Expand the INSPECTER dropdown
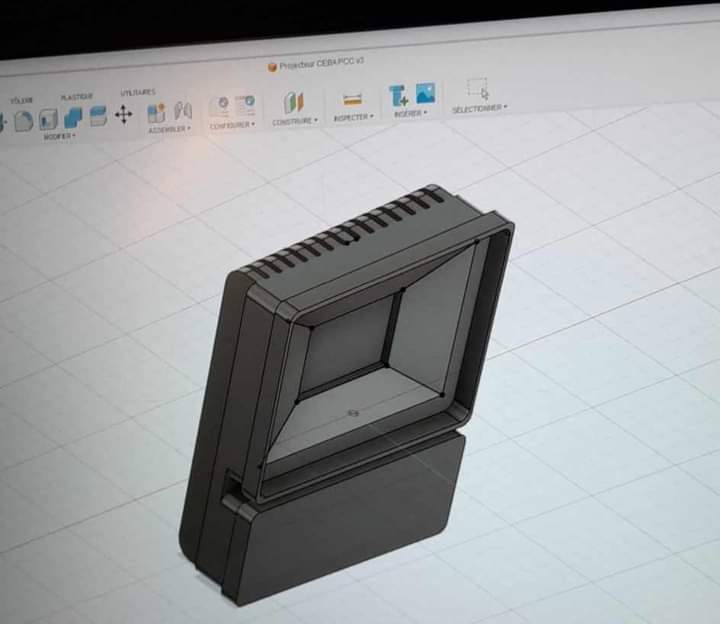The image size is (720, 624). [x=354, y=118]
